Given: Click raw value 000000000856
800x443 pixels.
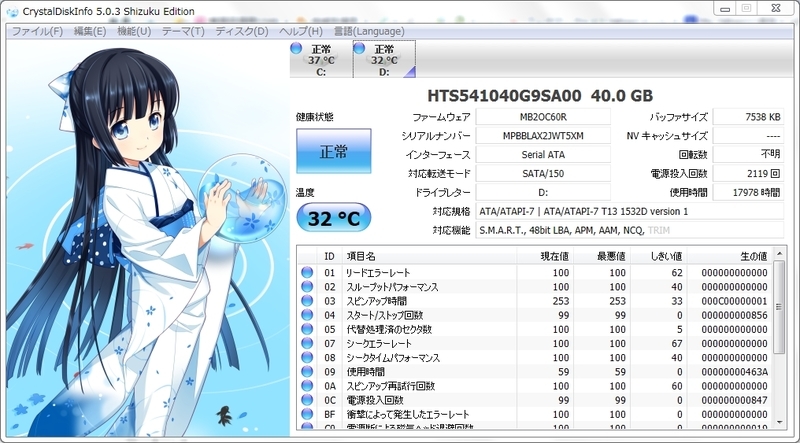Looking at the screenshot, I should (x=734, y=315).
